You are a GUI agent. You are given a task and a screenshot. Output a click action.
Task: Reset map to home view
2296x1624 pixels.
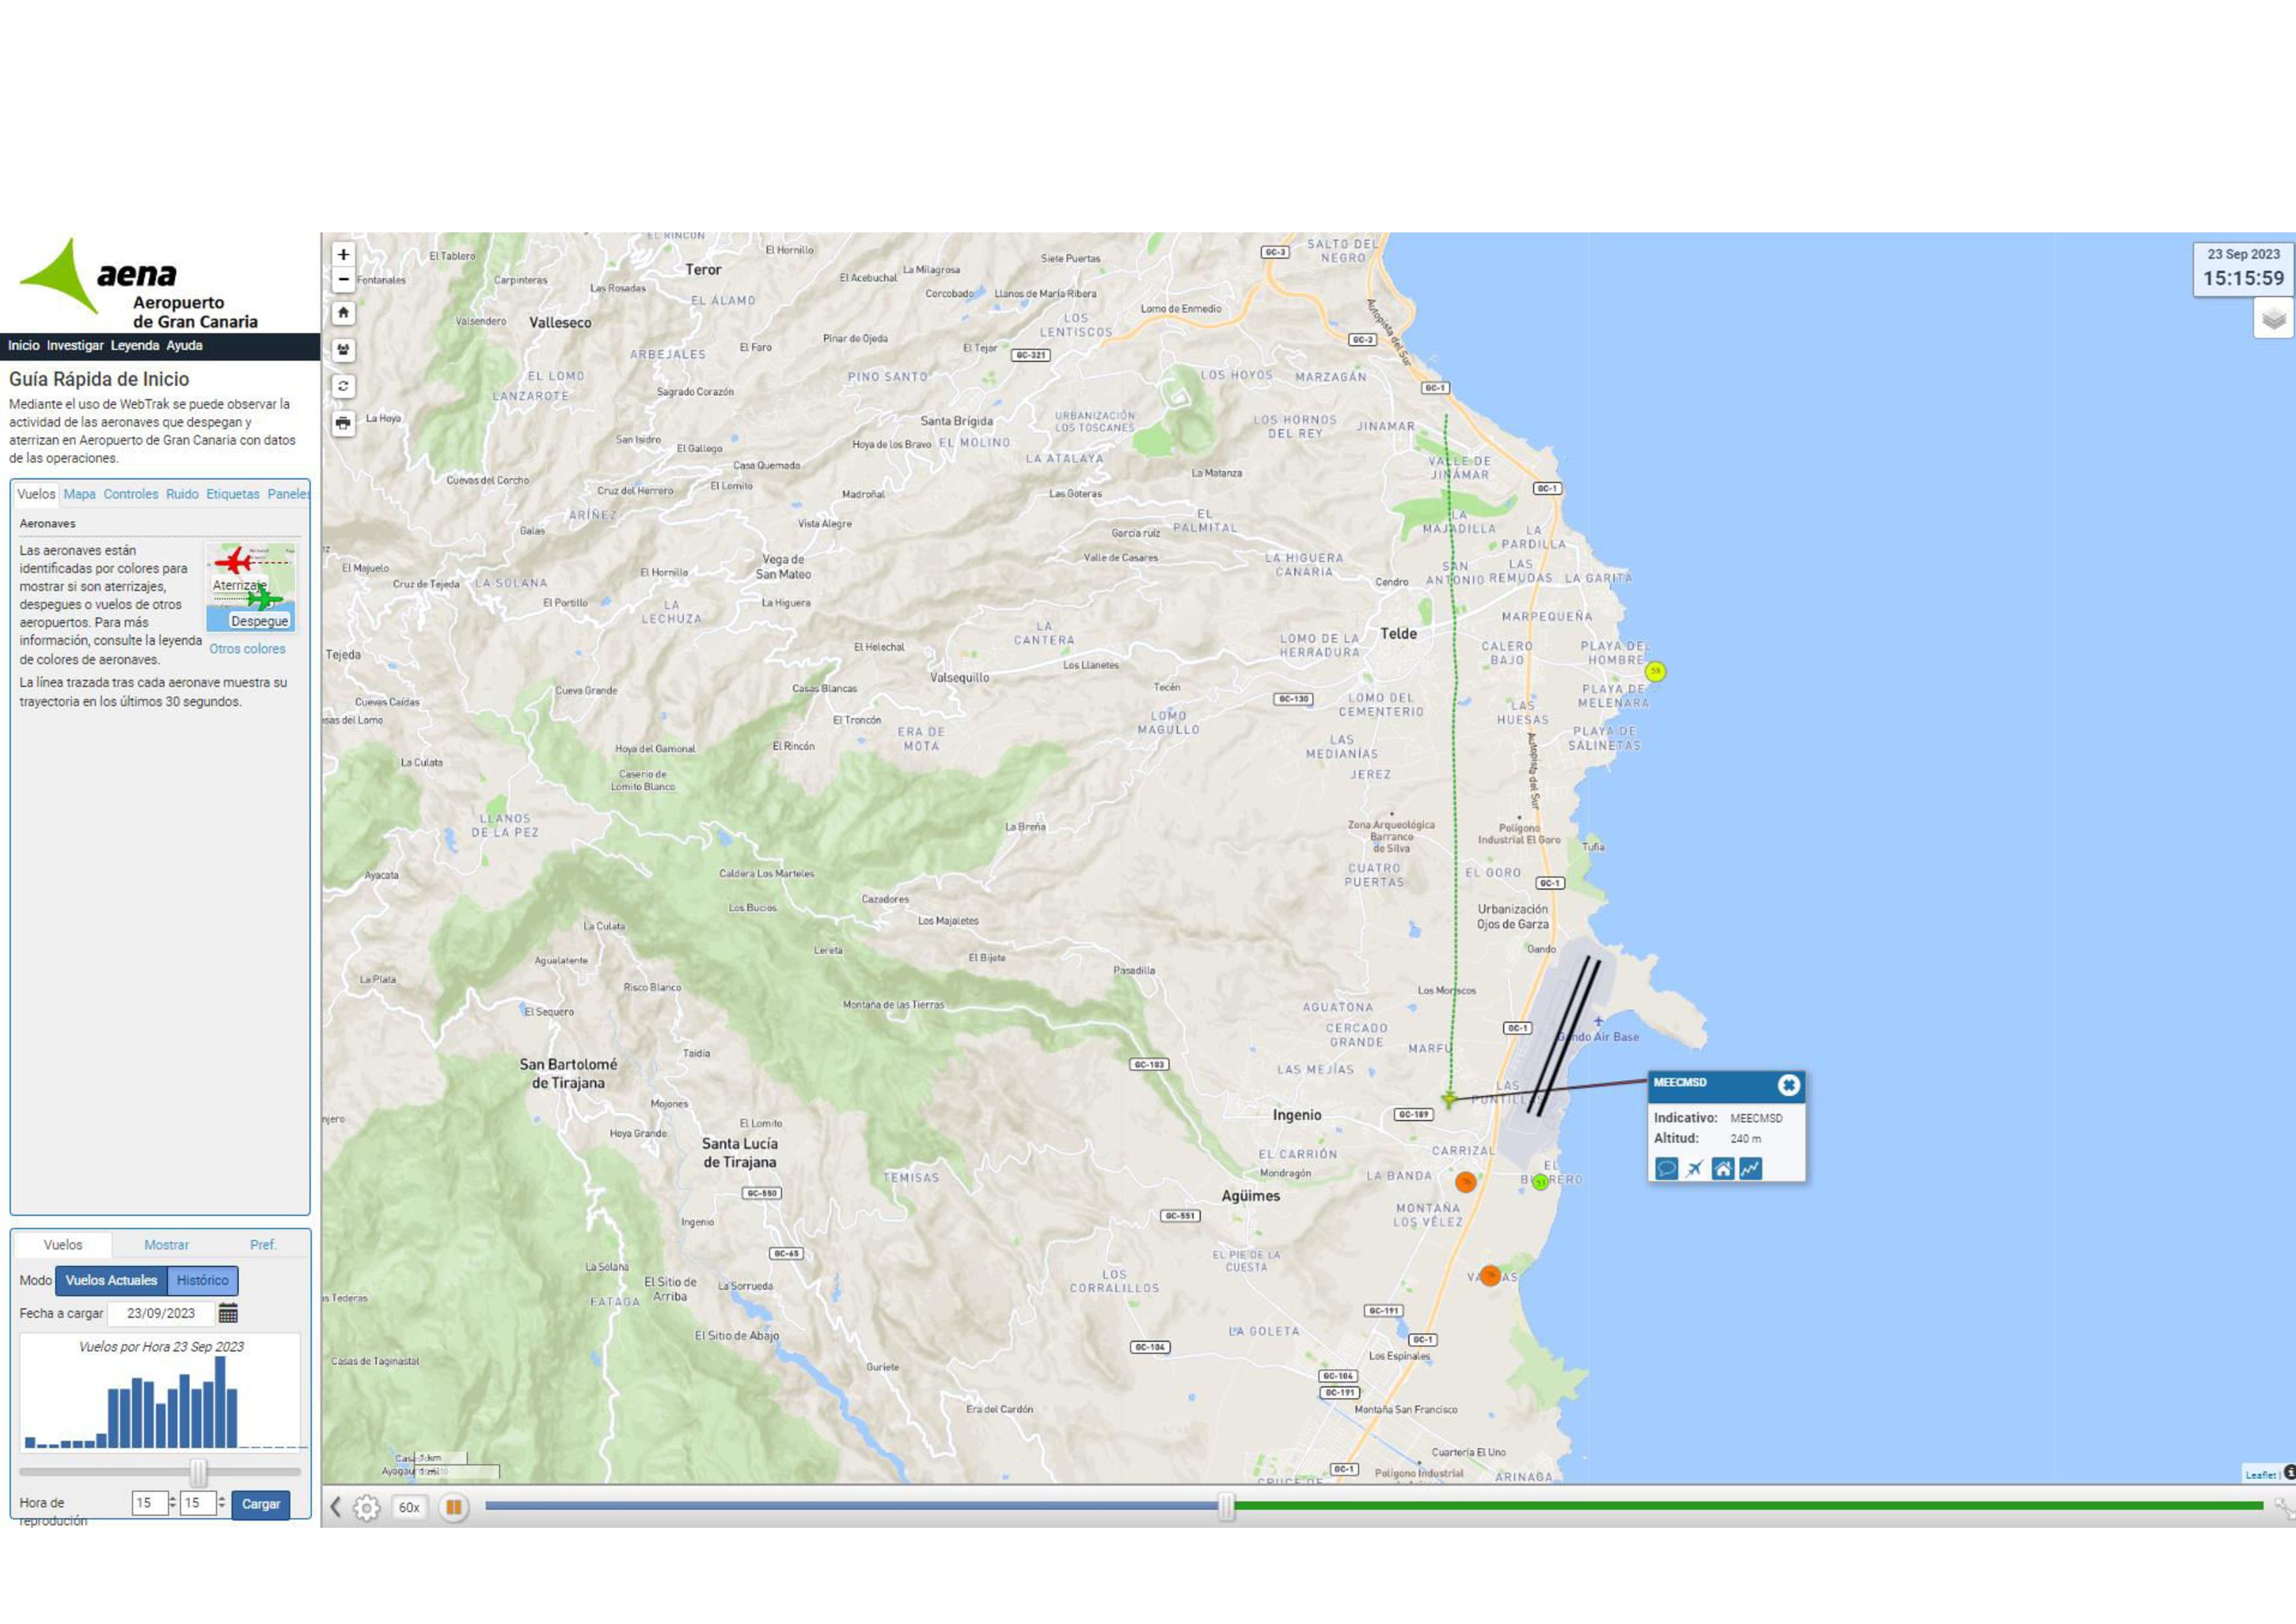click(343, 313)
